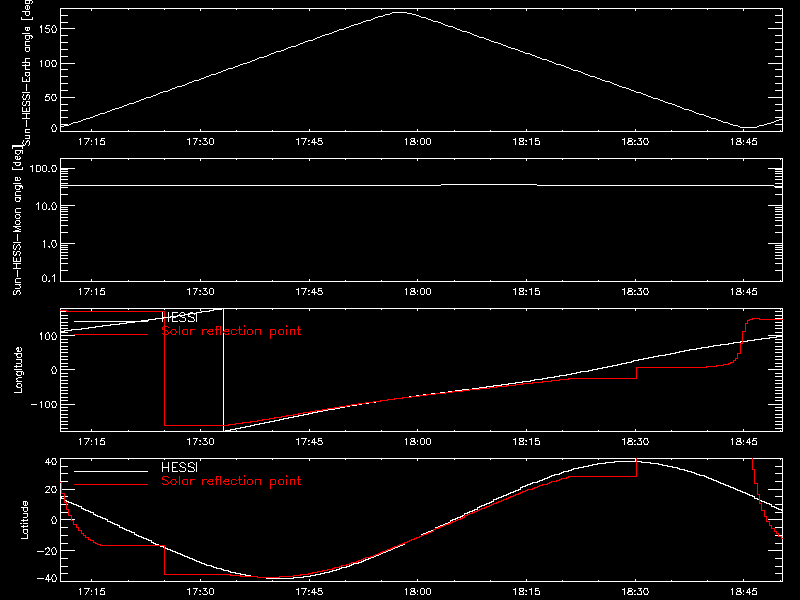This screenshot has height=600, width=800.
Task: Click 18:30 time label under Latitude plot
Action: [x=635, y=591]
